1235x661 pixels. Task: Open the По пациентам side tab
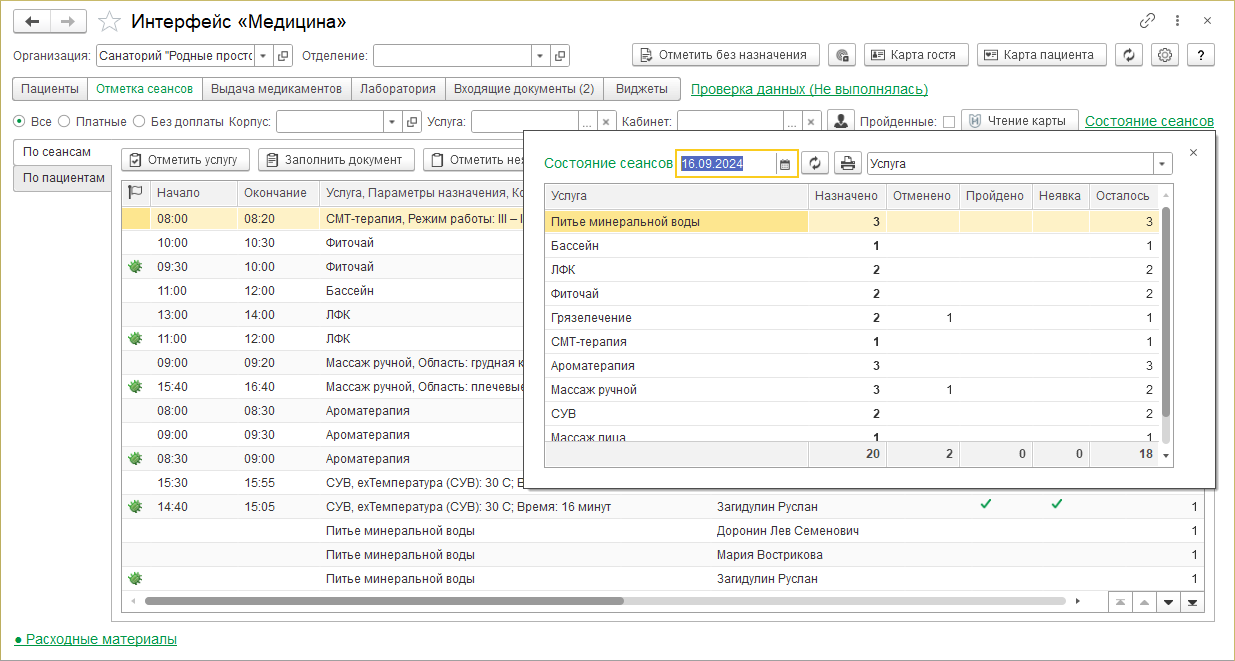pyautogui.click(x=64, y=178)
